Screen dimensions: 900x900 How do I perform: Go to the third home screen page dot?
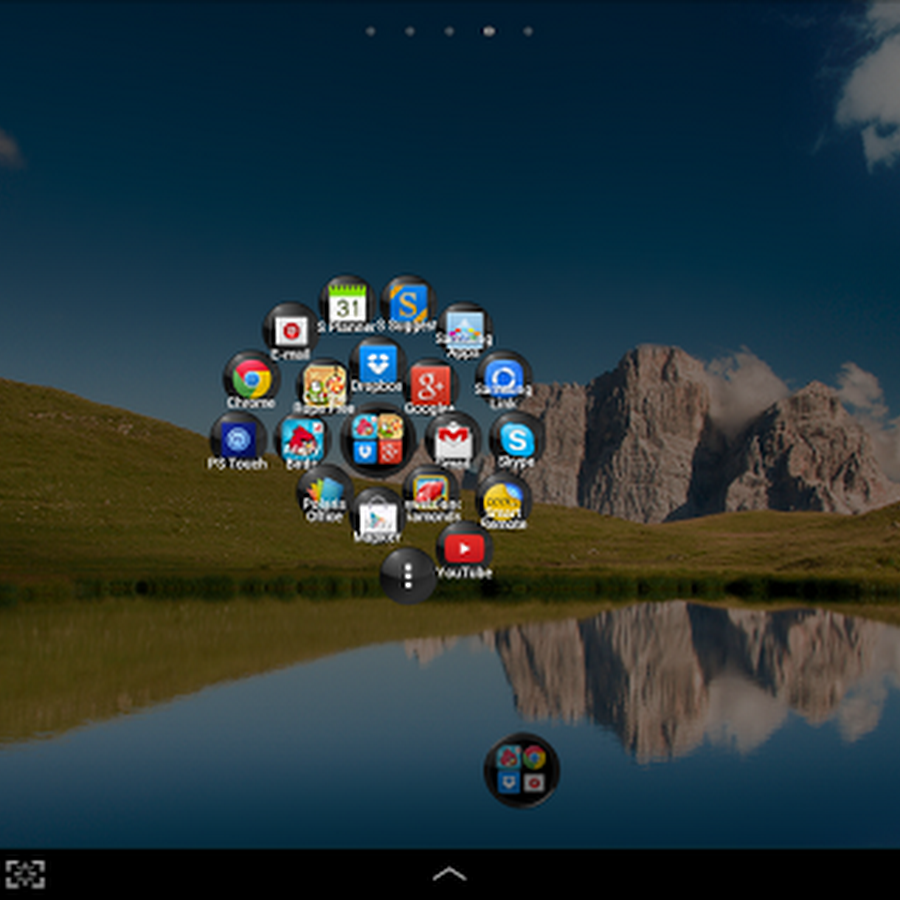[449, 31]
